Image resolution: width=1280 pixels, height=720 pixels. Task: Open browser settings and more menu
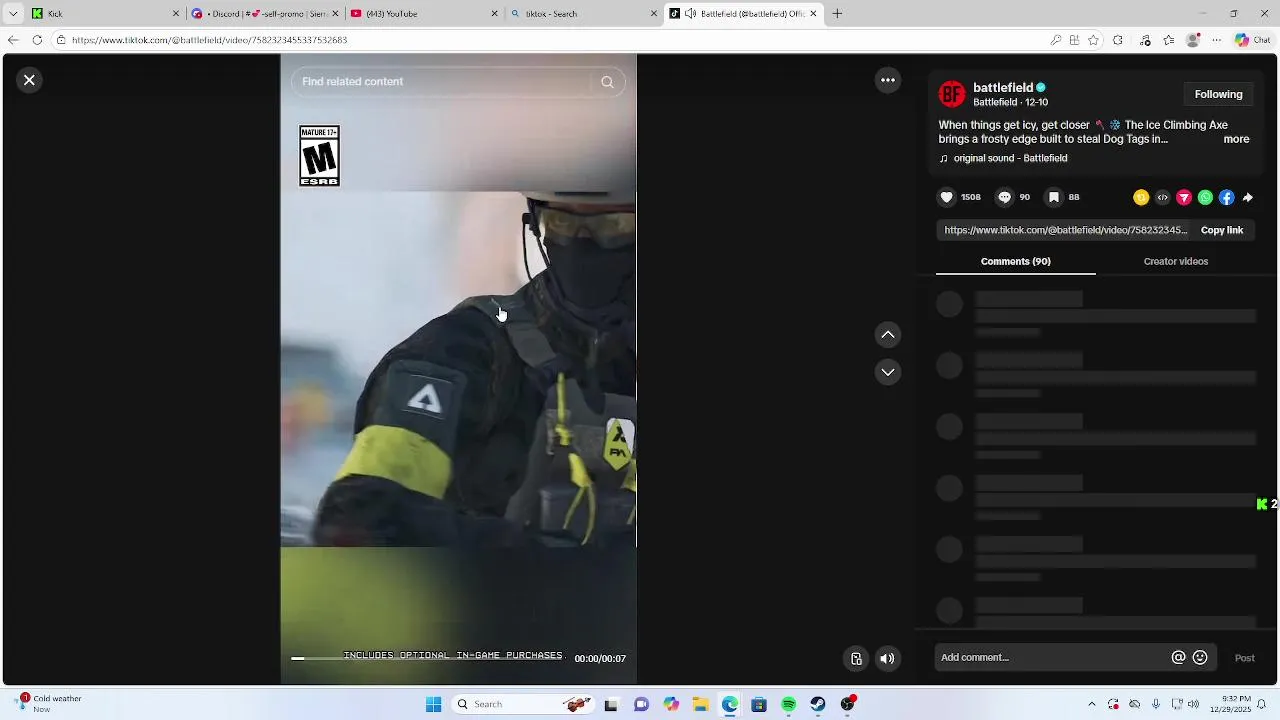coord(1216,40)
